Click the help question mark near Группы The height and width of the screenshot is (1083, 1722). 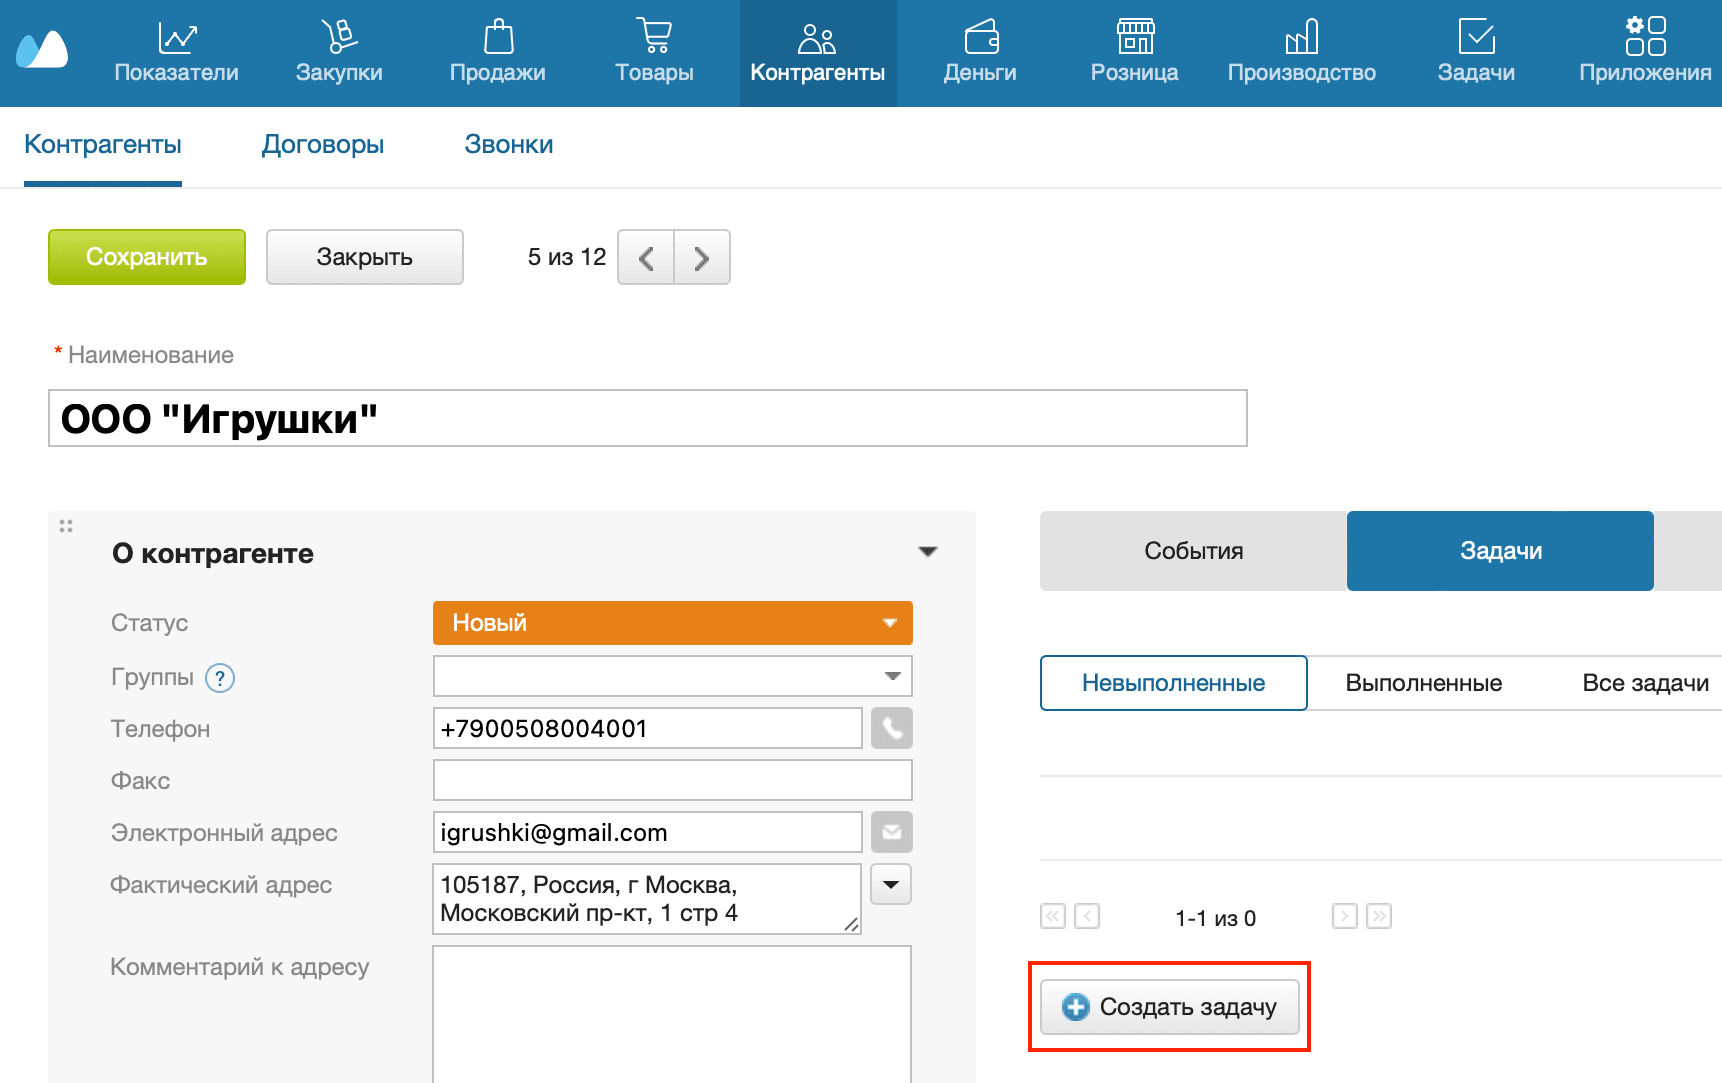pos(220,679)
